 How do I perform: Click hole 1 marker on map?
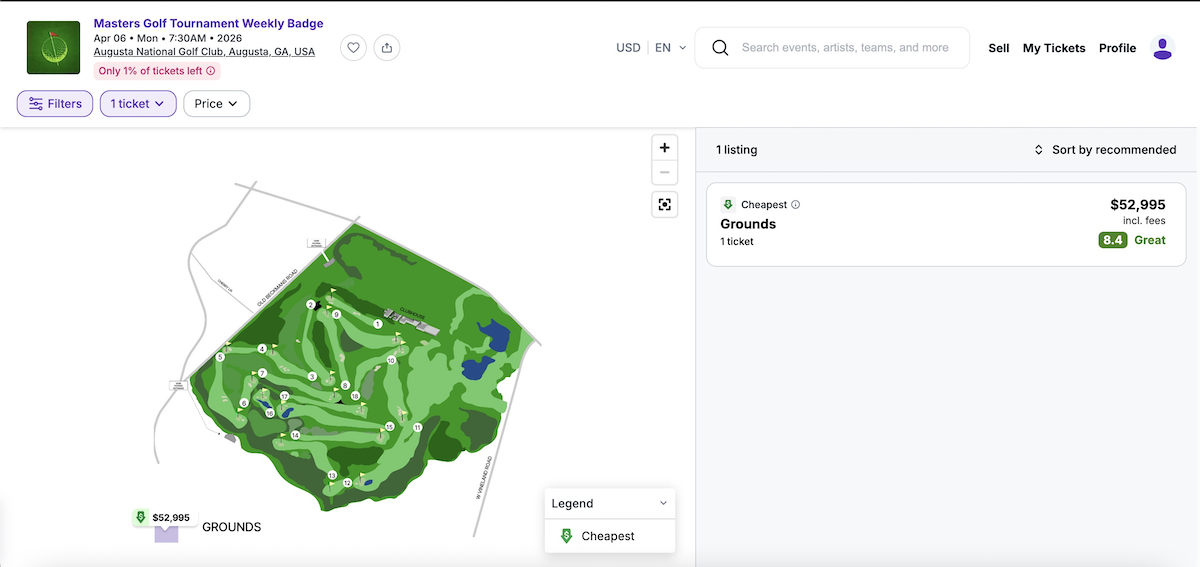pyautogui.click(x=378, y=324)
